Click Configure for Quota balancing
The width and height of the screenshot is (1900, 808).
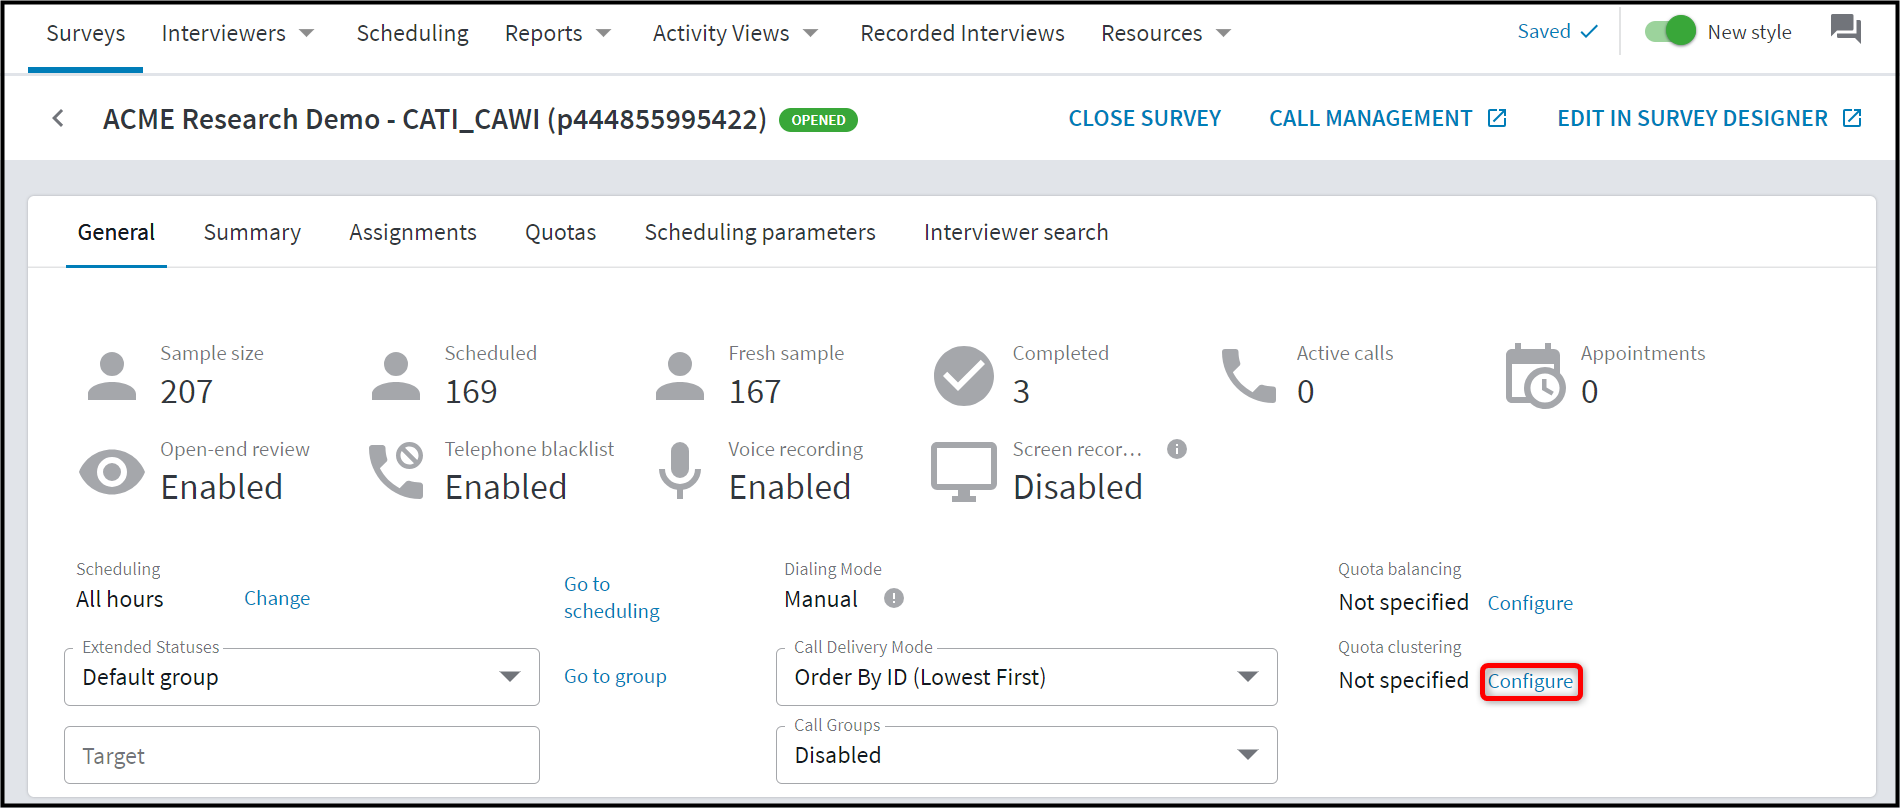pos(1530,603)
